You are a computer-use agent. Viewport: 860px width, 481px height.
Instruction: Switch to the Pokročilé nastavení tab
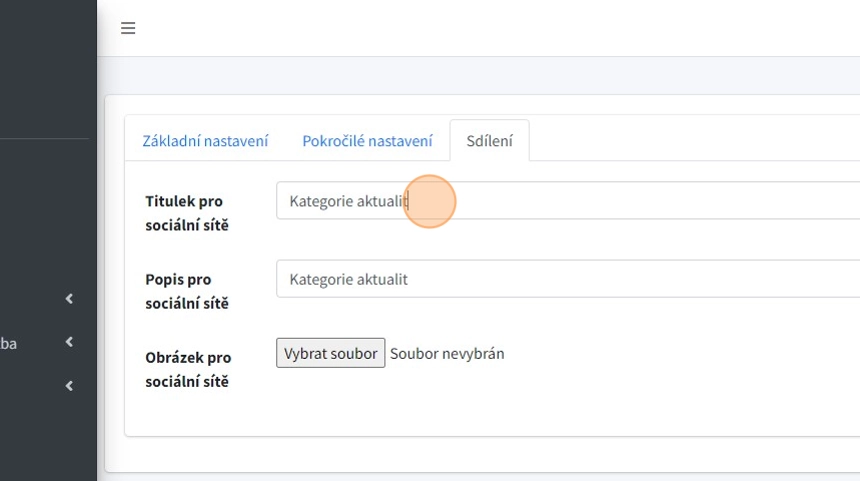(367, 141)
